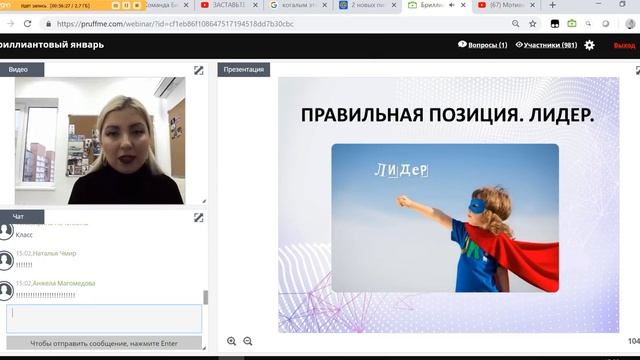640x360 pixels.
Task: Click the pruffme.com address bar URL
Action: coord(175,24)
